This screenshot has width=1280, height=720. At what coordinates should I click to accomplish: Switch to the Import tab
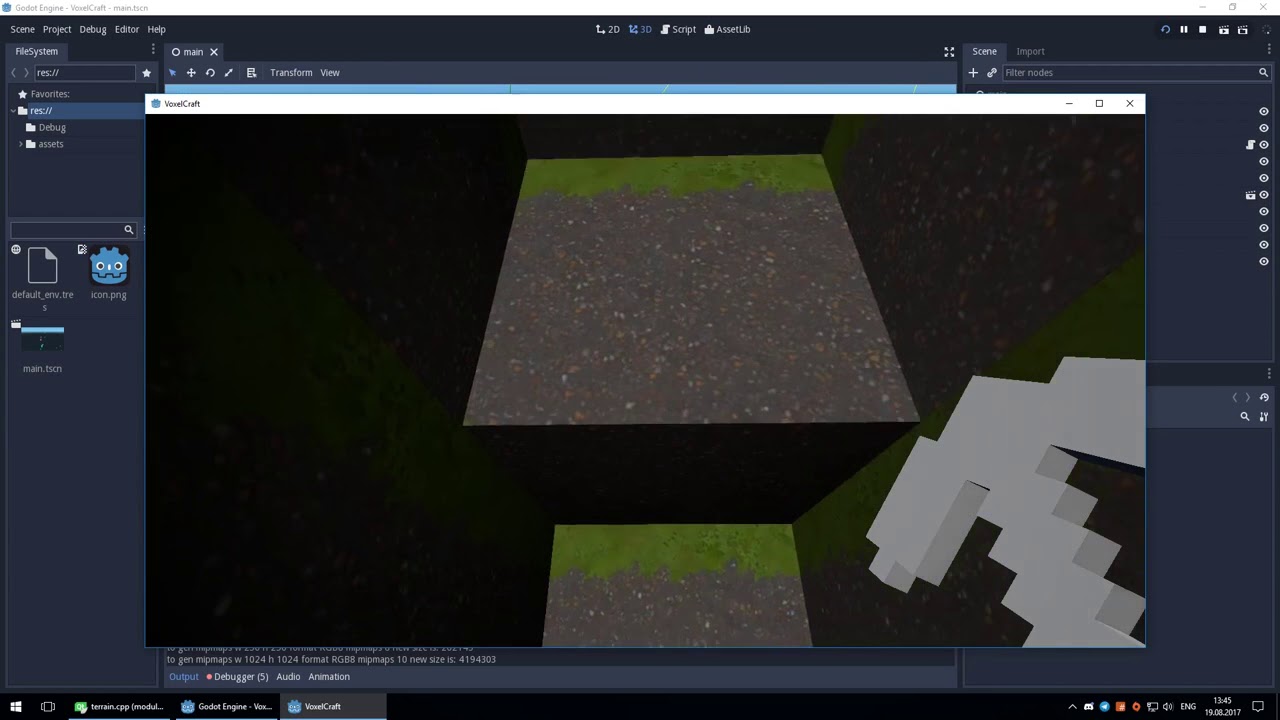(1030, 51)
